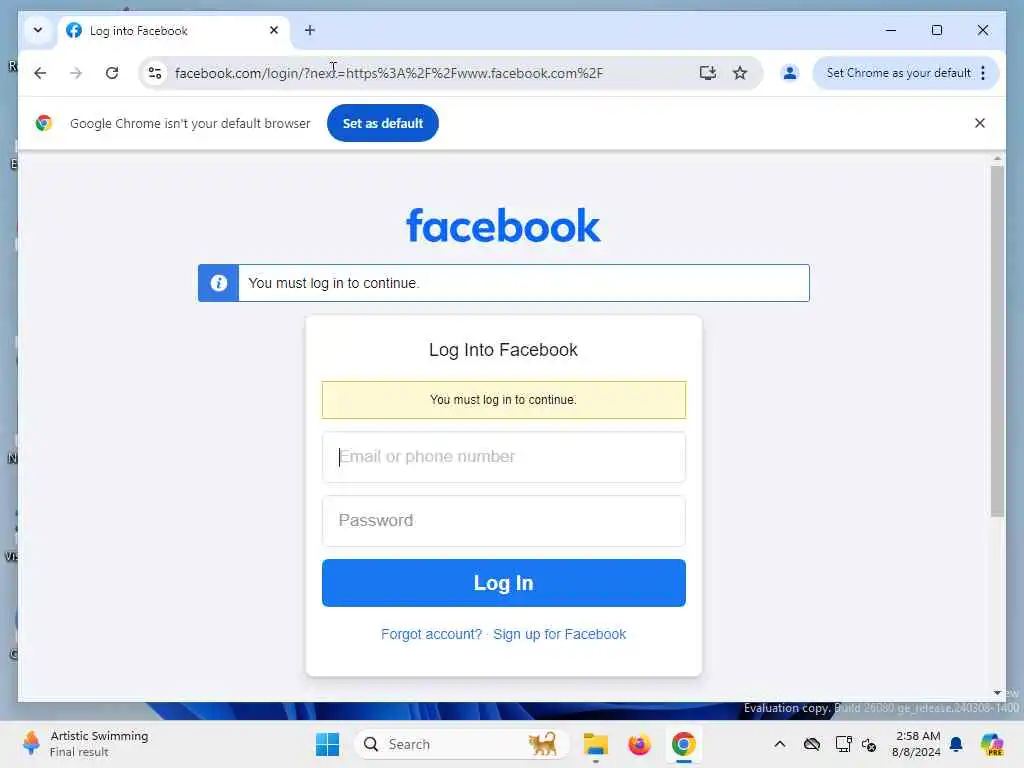Dismiss the default browser notification bar
Screen dimensions: 1024x768
click(980, 123)
